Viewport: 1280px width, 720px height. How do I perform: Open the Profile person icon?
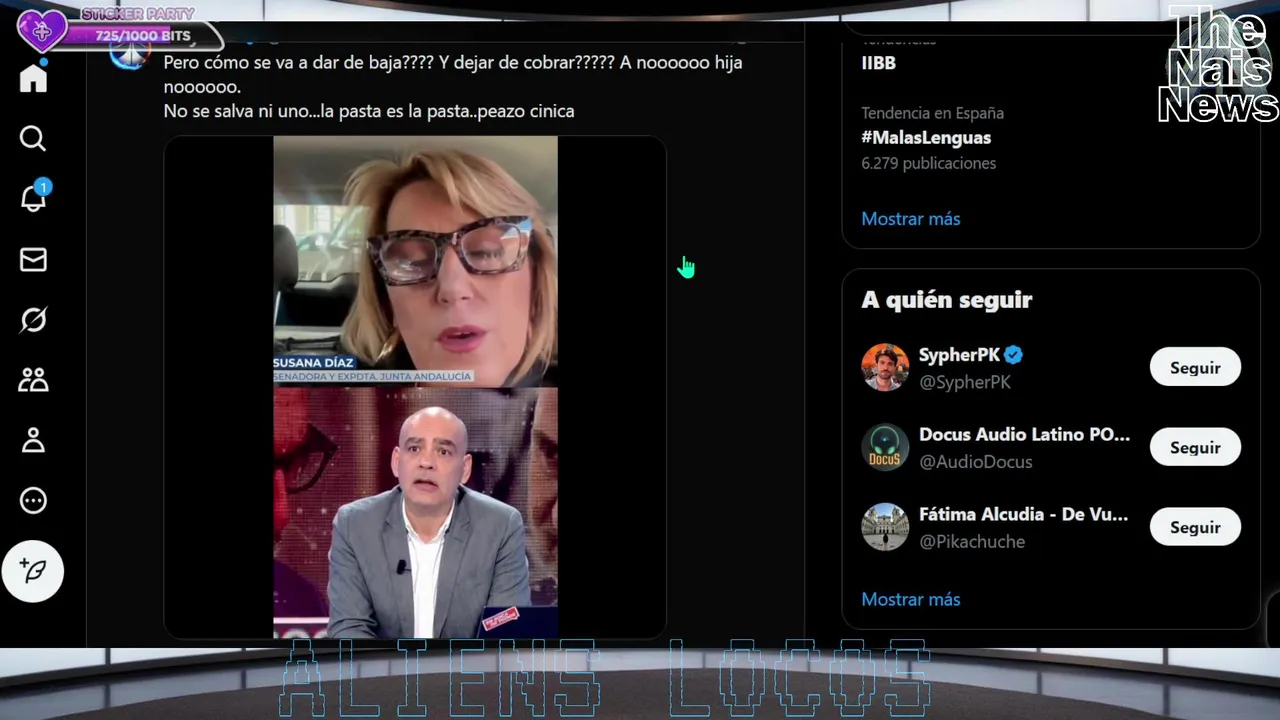(x=33, y=440)
